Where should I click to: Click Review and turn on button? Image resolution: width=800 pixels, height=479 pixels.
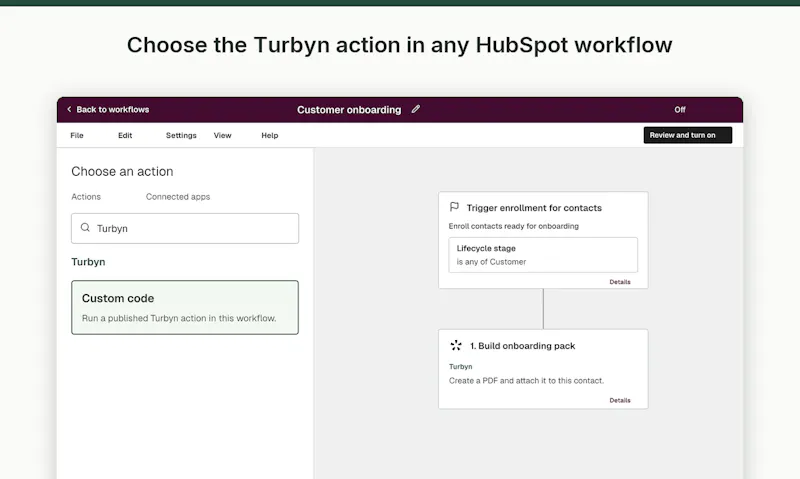(x=687, y=135)
